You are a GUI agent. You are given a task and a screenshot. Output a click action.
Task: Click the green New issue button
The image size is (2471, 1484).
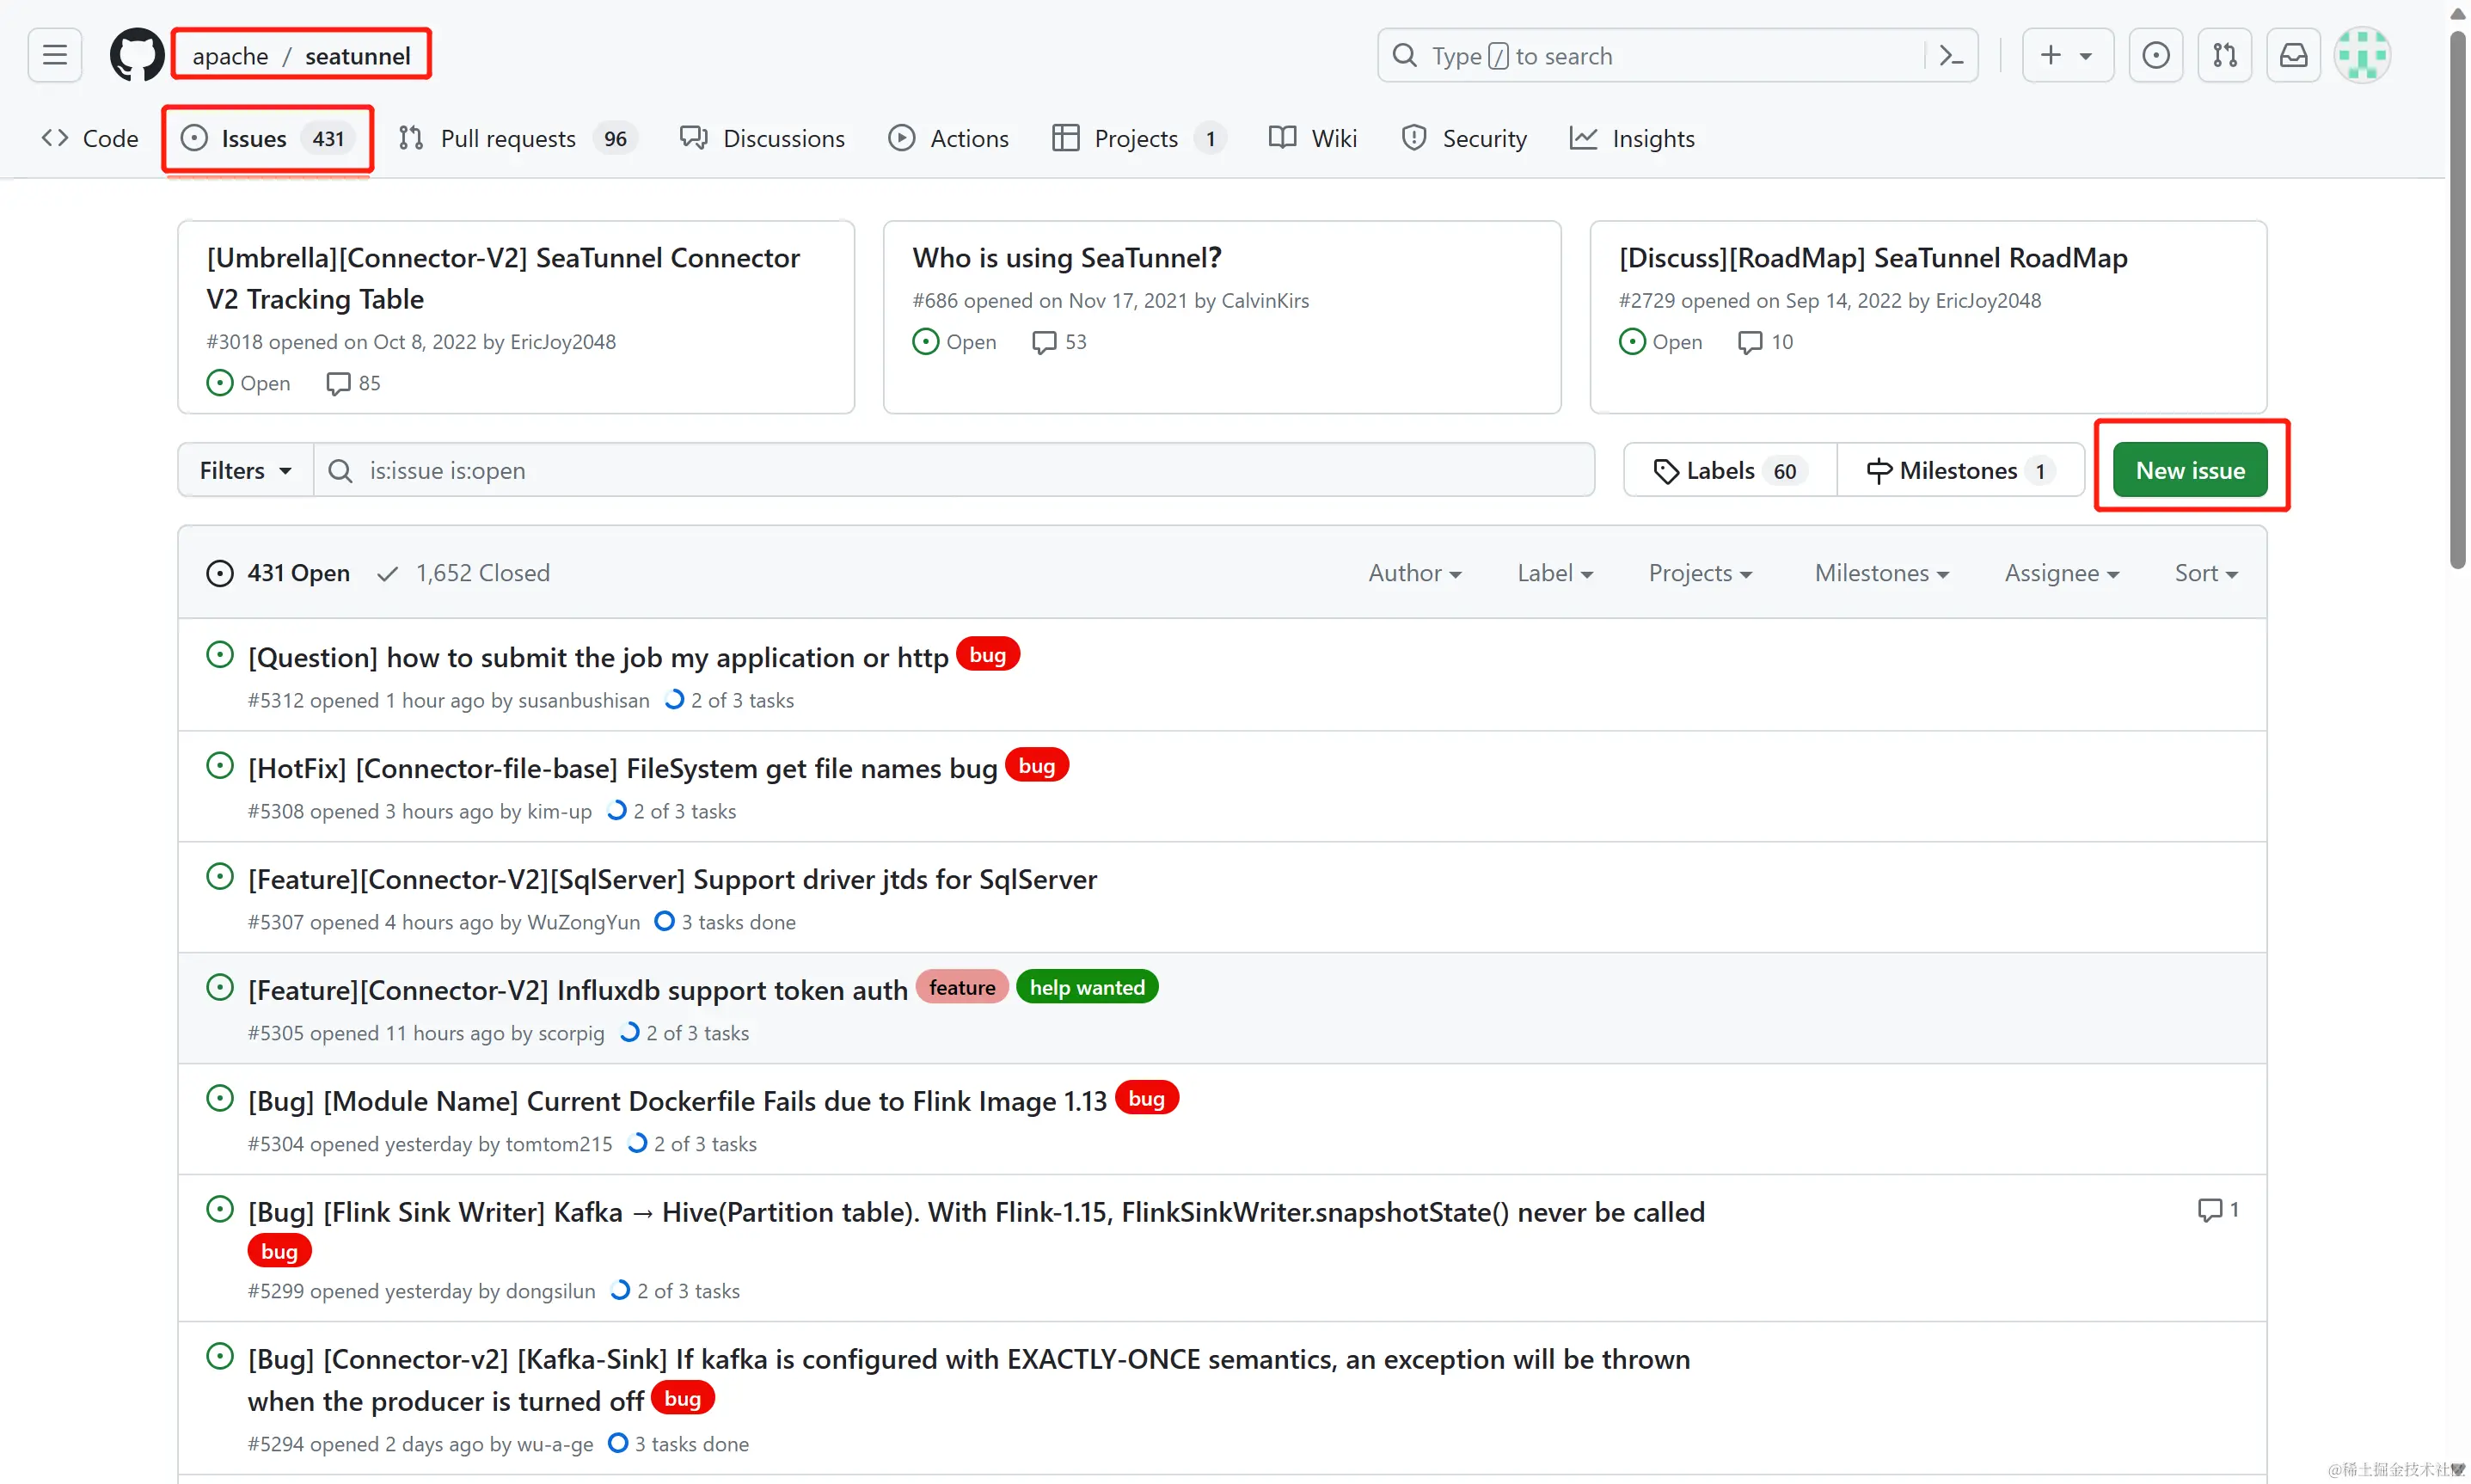pyautogui.click(x=2189, y=470)
